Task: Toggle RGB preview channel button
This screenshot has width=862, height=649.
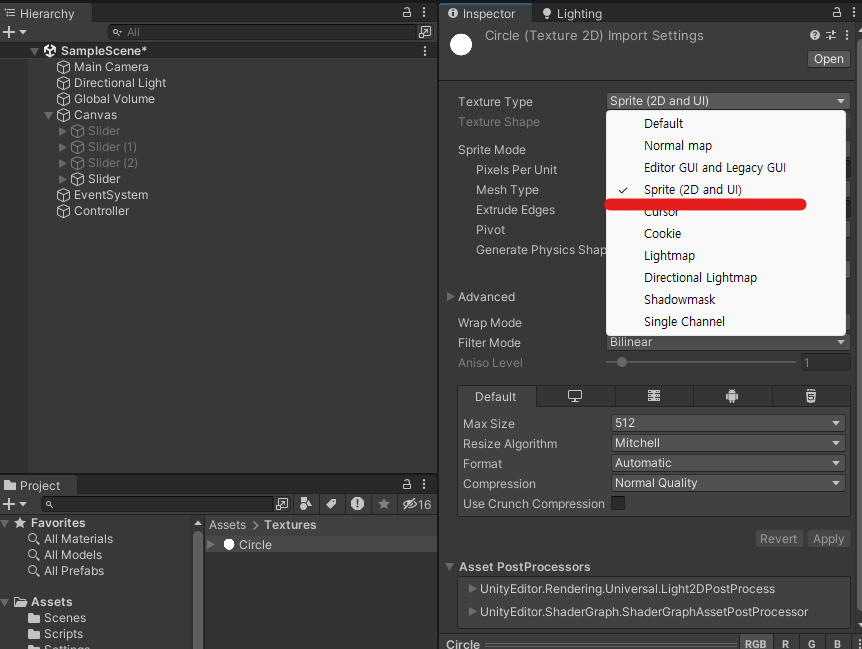Action: (x=755, y=644)
